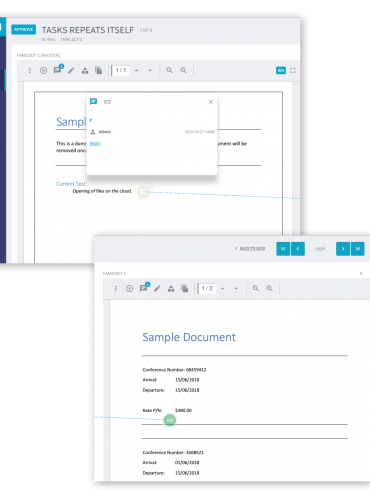Open the three-dot menu in the upper viewer toolbar
Image resolution: width=370 pixels, height=500 pixels.
30,70
